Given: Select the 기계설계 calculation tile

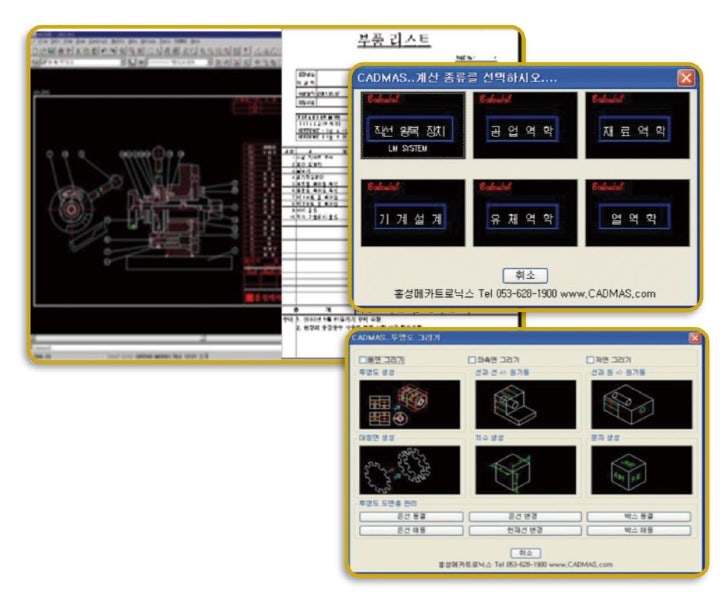Looking at the screenshot, I should pos(413,213).
